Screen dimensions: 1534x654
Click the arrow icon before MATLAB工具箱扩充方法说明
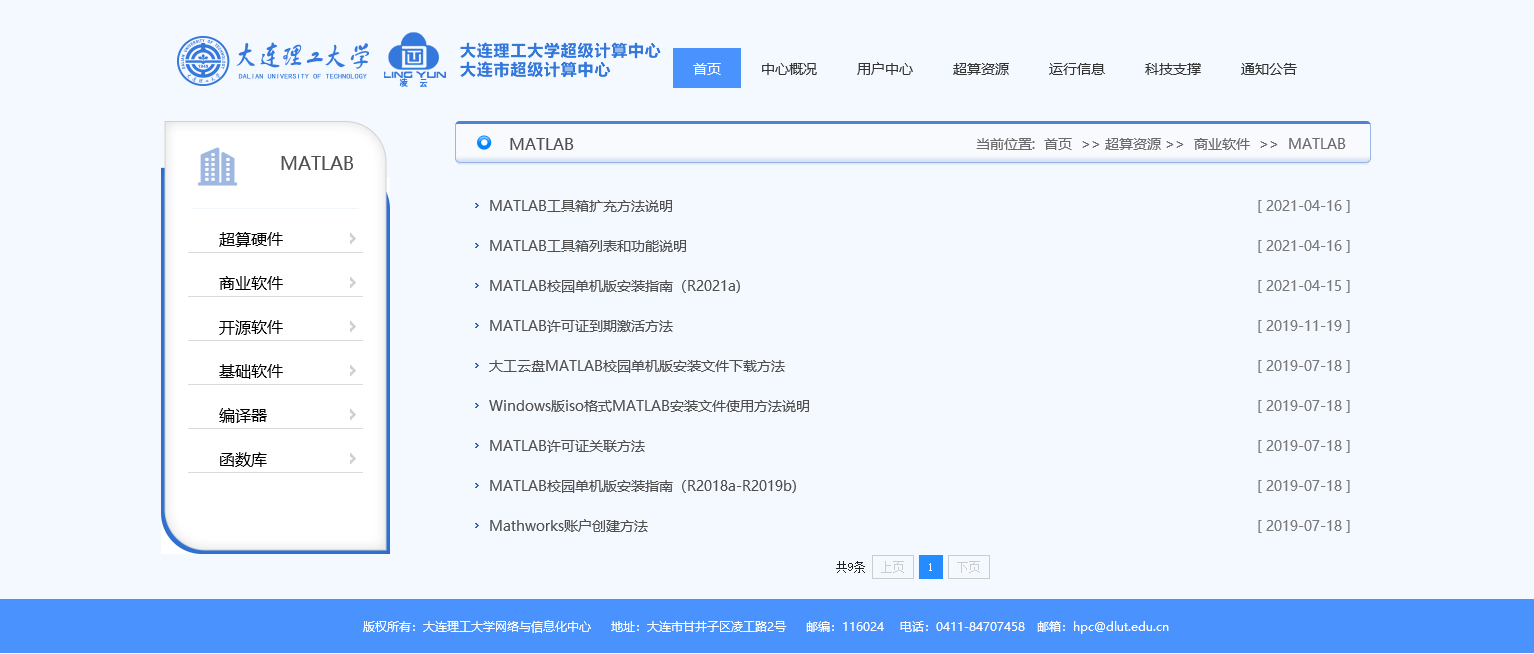(x=476, y=206)
